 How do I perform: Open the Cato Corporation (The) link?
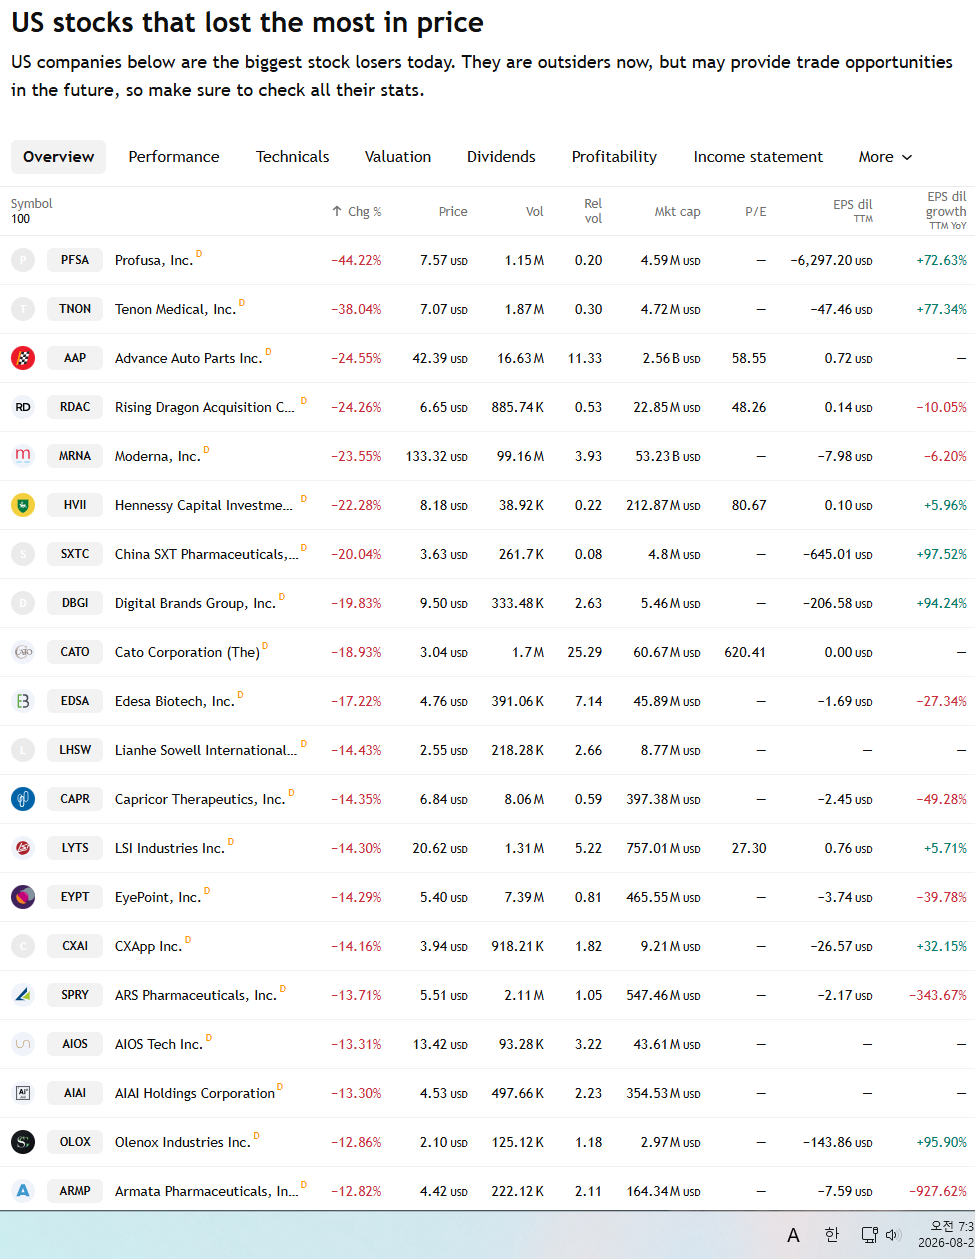187,652
